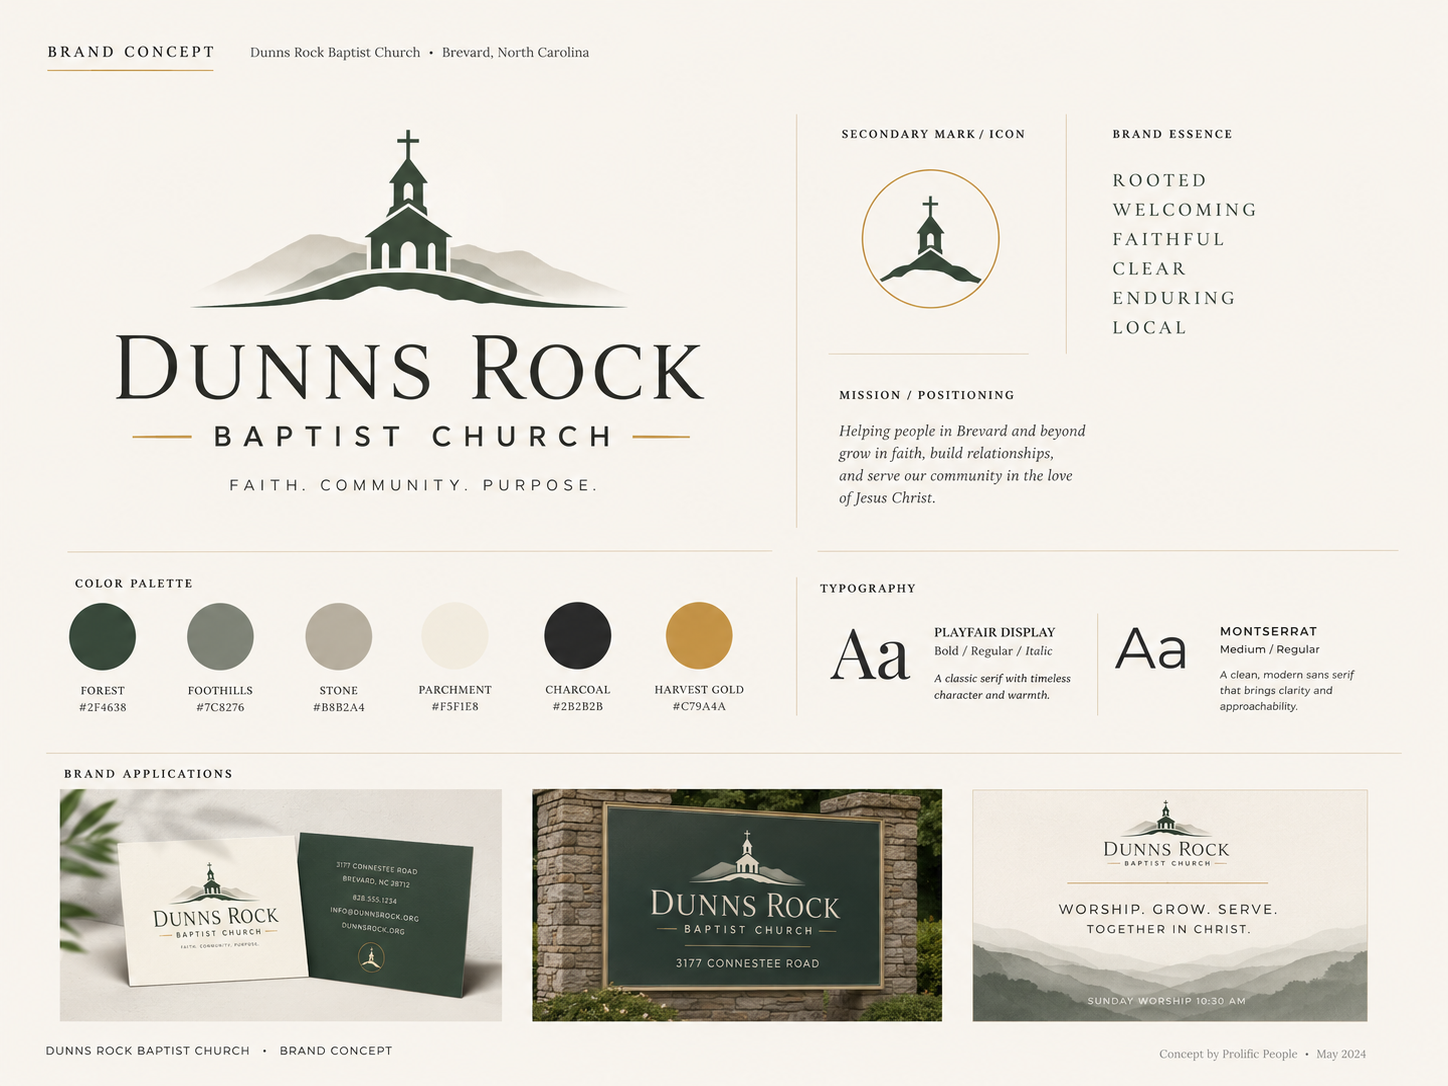Click hex code '#2B2B2B'
This screenshot has height=1086, width=1448.
tap(577, 706)
